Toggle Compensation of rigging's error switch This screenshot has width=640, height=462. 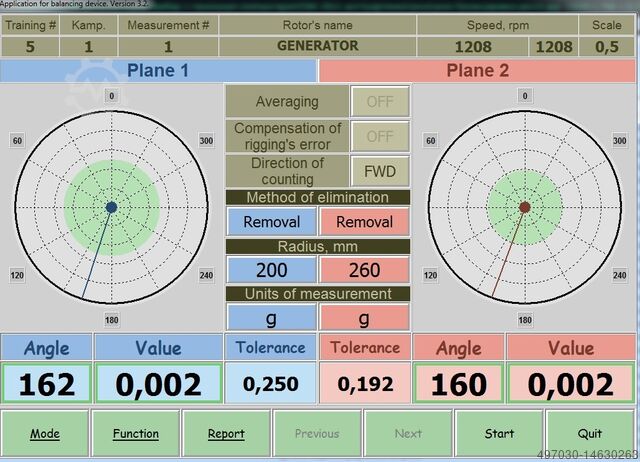click(x=379, y=136)
